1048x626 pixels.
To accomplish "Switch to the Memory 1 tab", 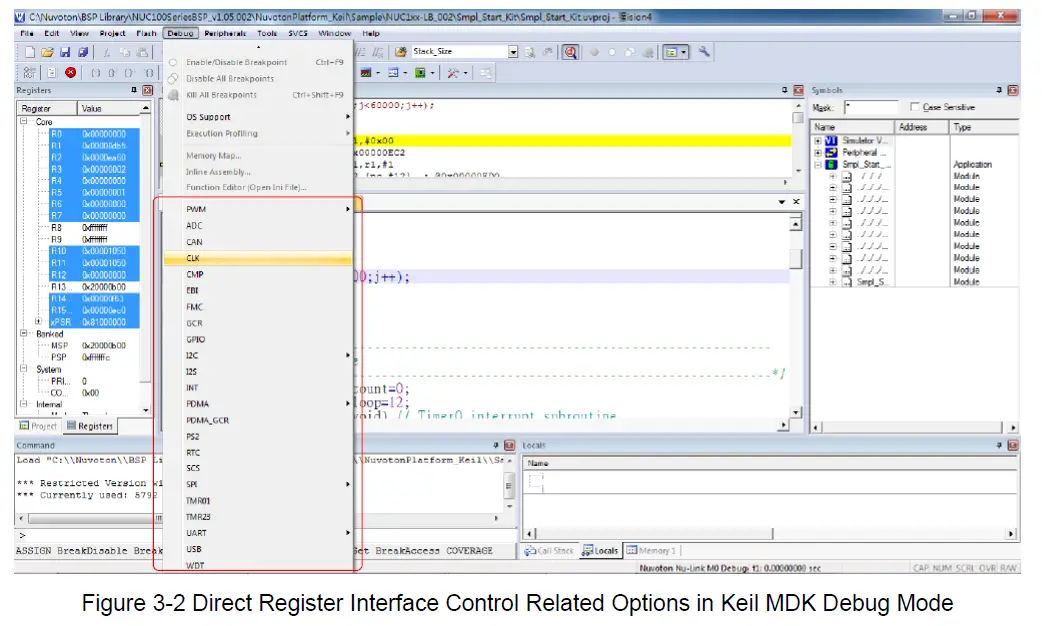I will click(650, 550).
